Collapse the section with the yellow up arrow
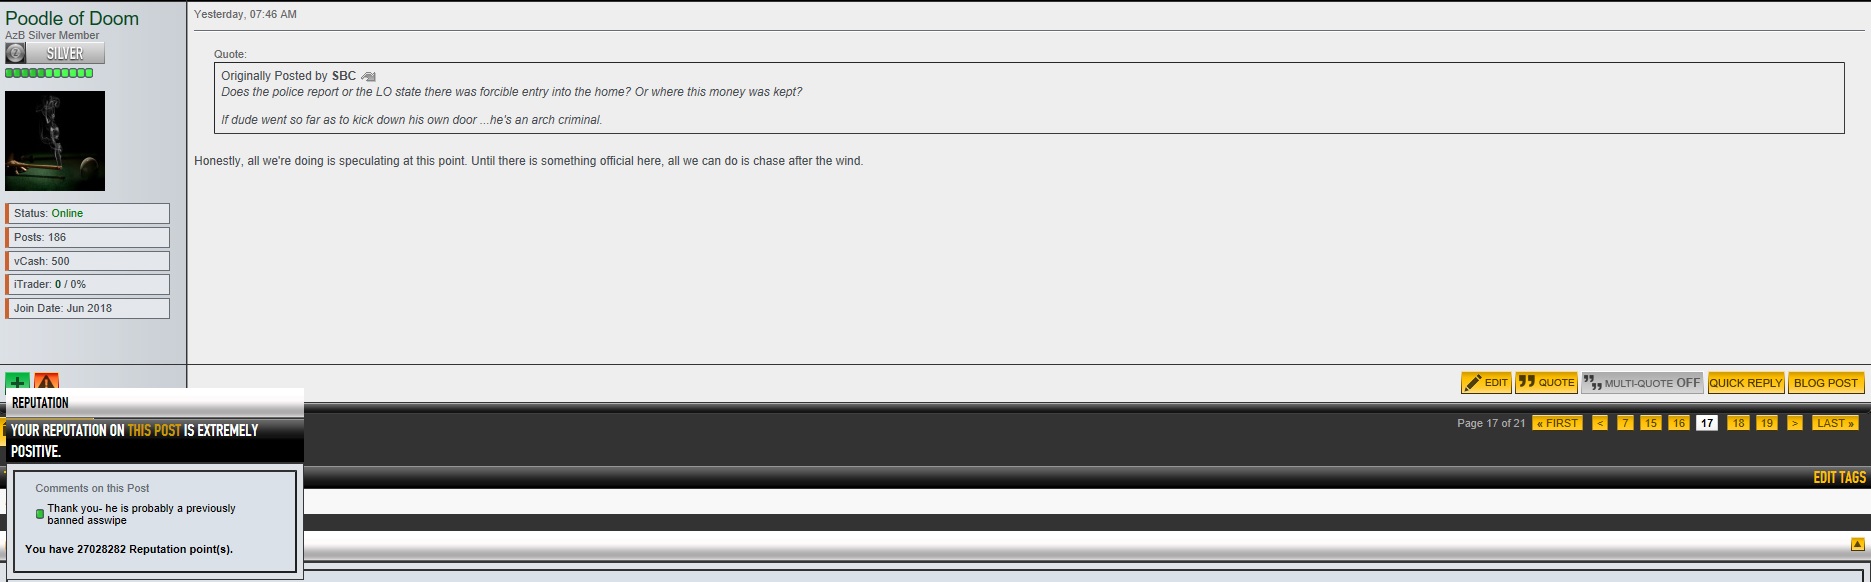Screen dimensions: 1871x582 click(x=1857, y=545)
